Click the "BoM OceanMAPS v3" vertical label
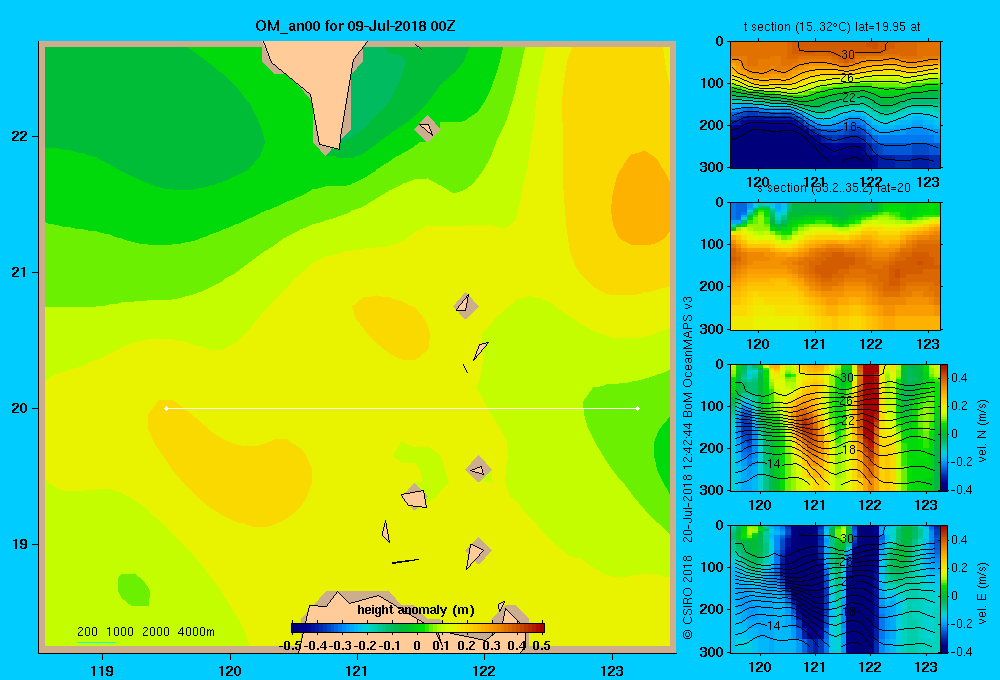 tap(688, 357)
